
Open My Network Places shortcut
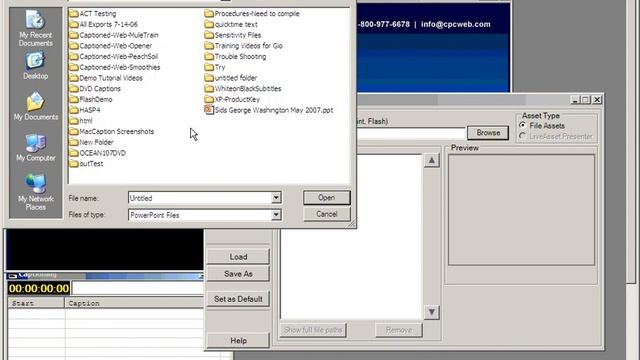[x=36, y=192]
